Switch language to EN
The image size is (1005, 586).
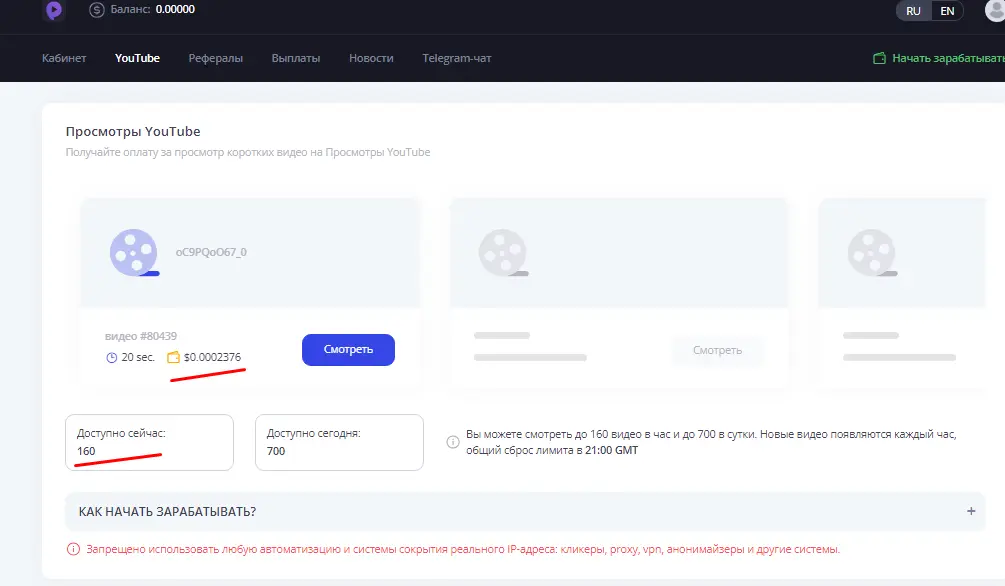(x=947, y=11)
